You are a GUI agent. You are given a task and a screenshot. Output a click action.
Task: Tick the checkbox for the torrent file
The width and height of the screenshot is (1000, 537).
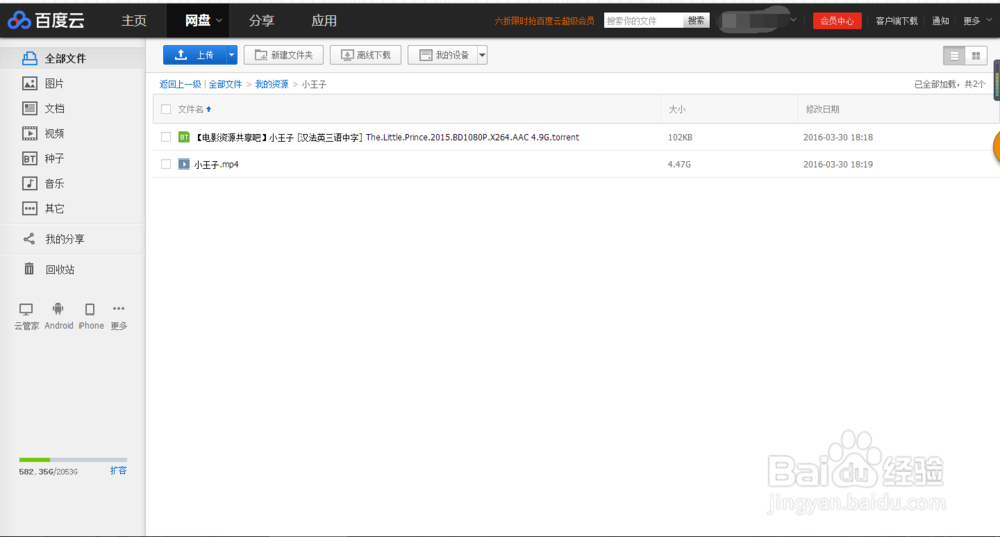[x=166, y=137]
